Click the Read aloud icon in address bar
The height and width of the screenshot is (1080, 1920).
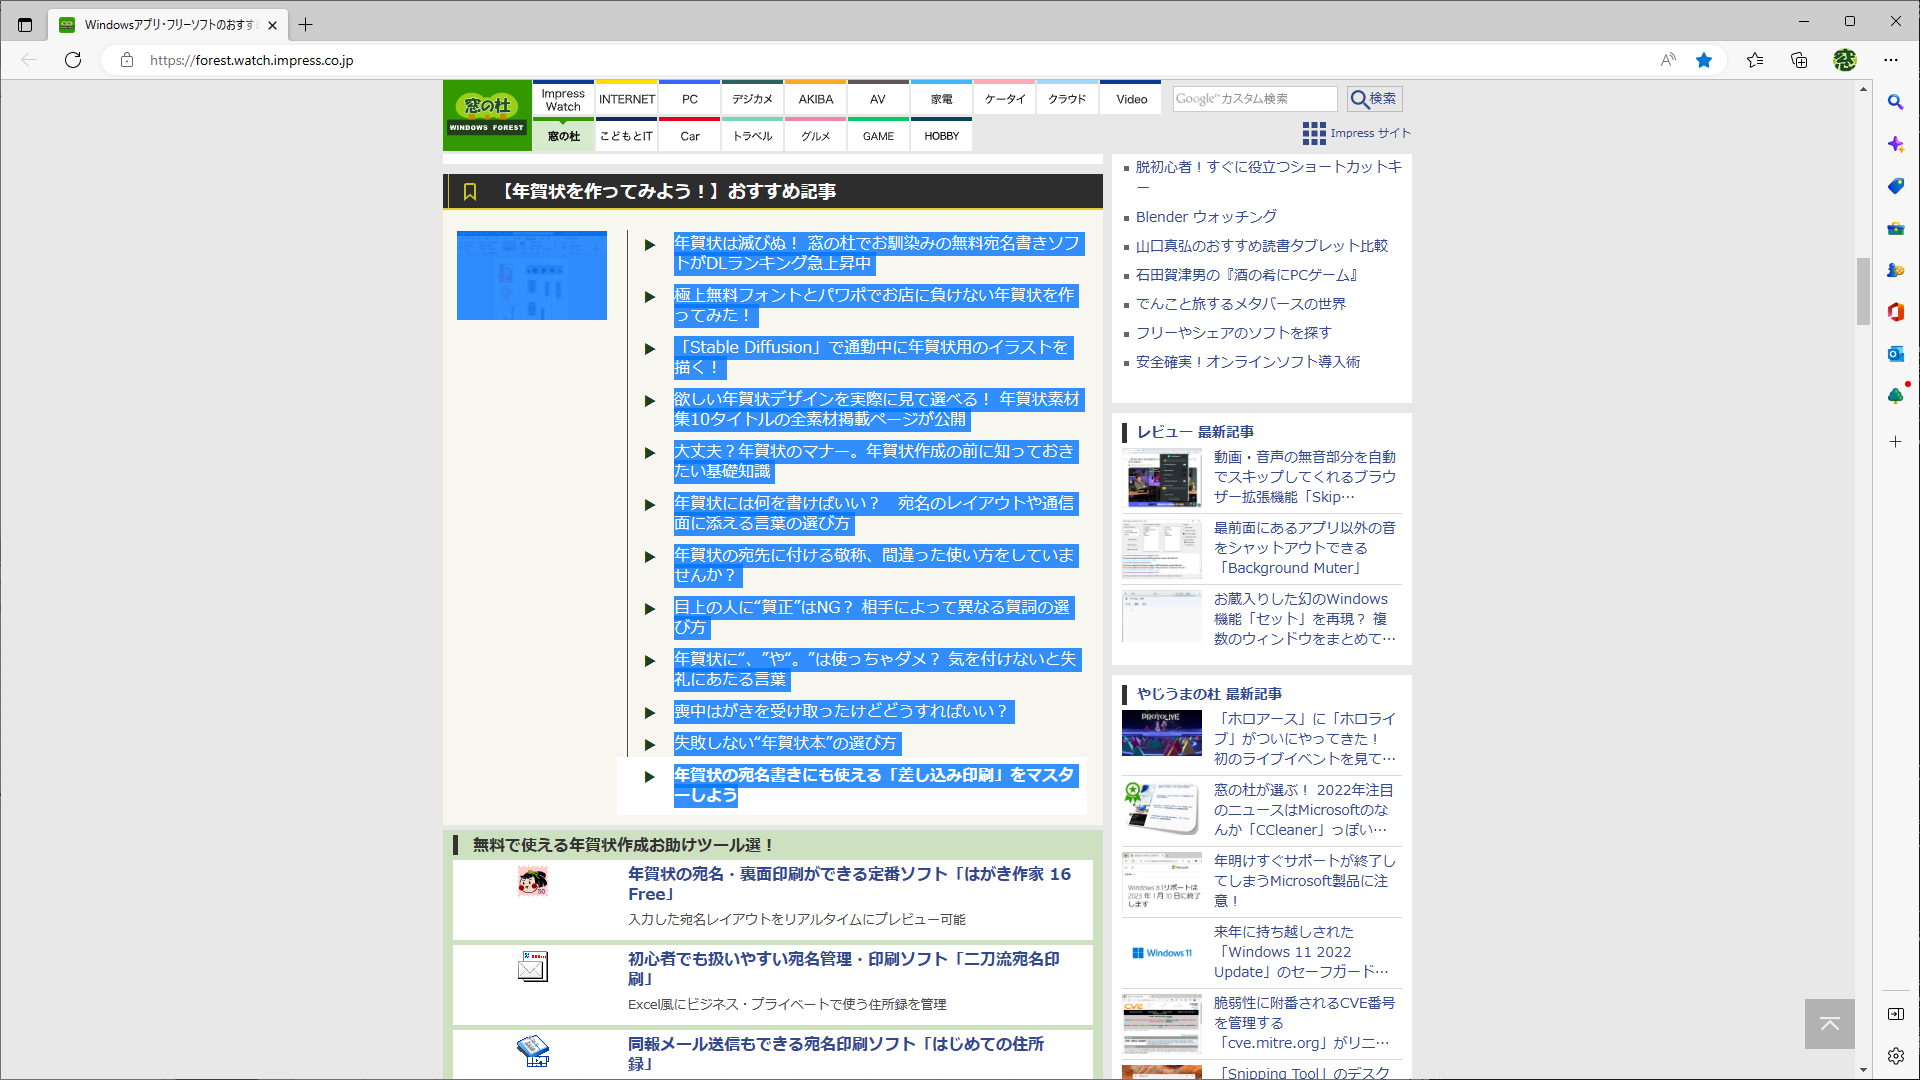point(1667,60)
